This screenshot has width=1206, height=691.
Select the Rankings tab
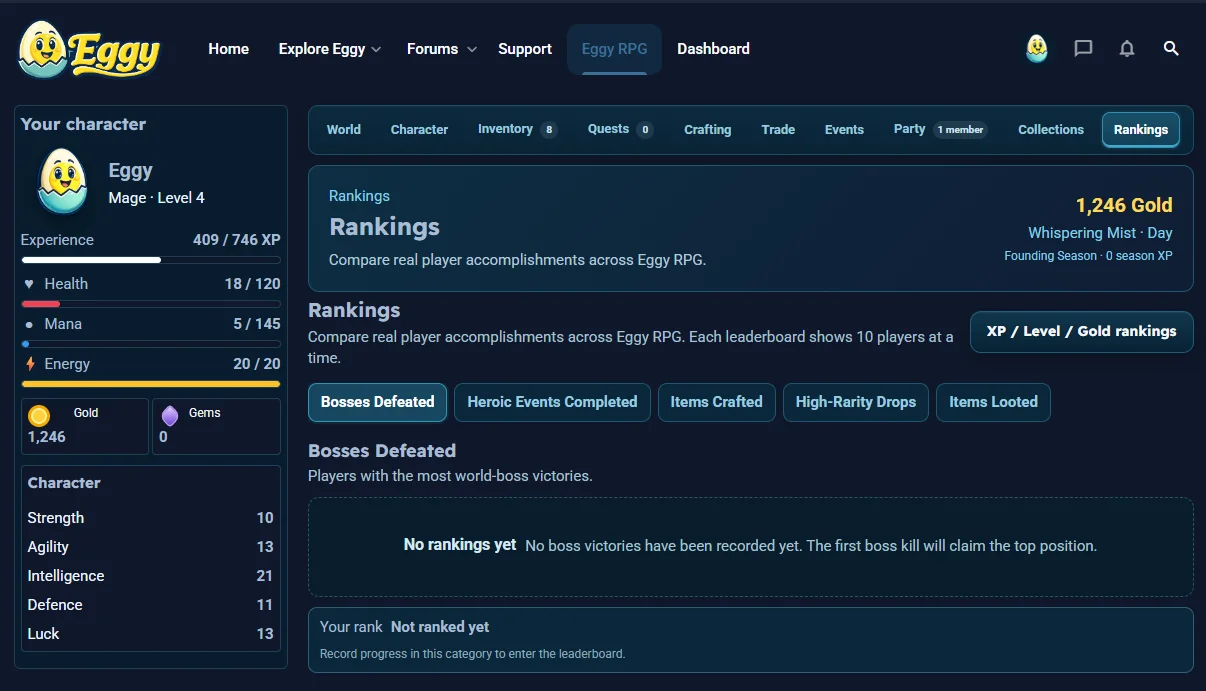pos(1141,129)
